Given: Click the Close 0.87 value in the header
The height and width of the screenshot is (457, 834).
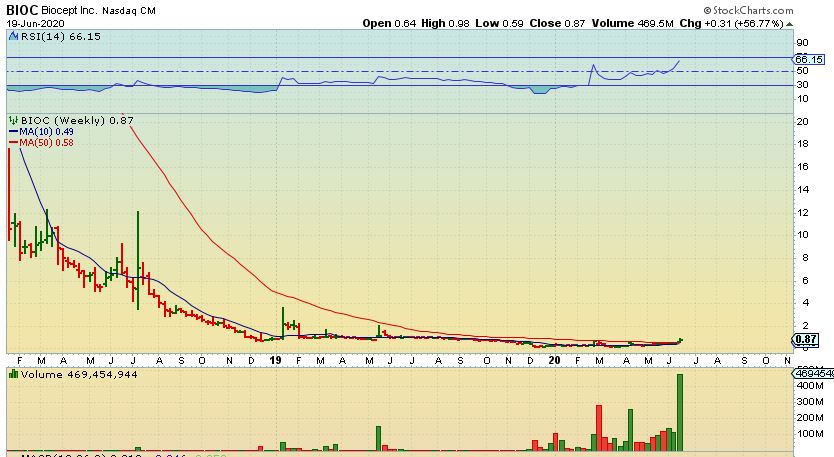Looking at the screenshot, I should pyautogui.click(x=557, y=23).
